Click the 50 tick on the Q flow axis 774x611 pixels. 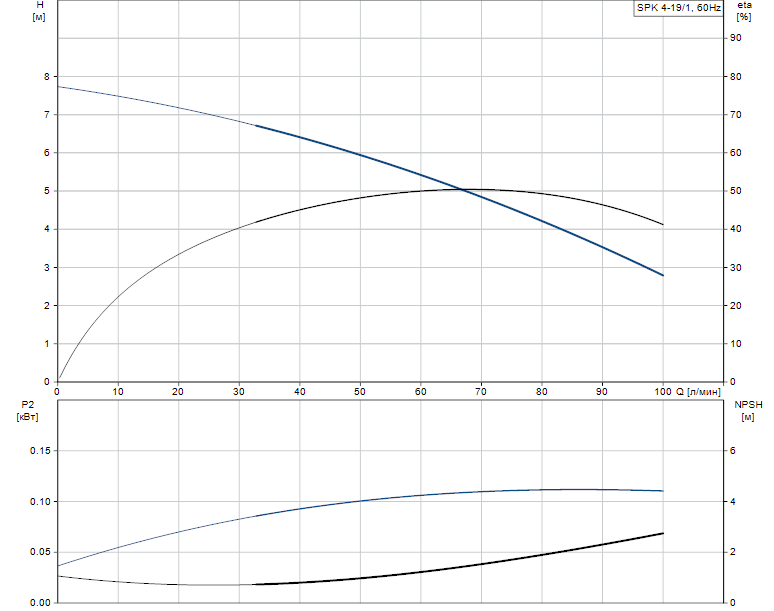click(360, 391)
